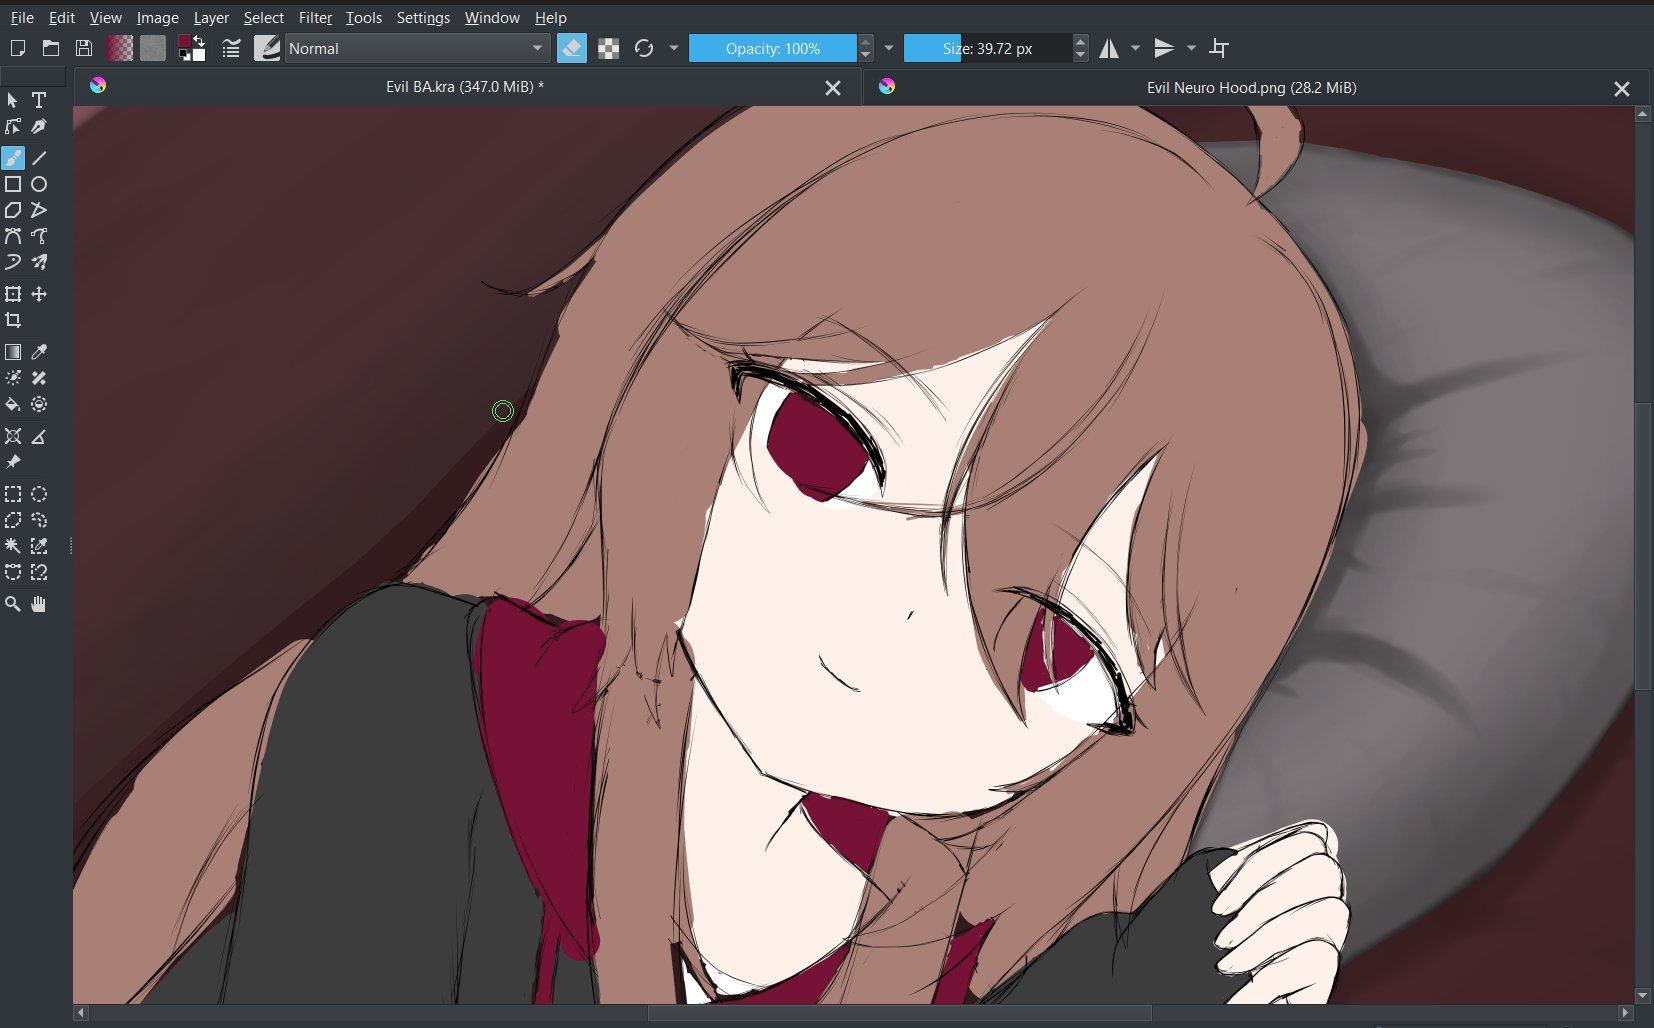Select the Bezier Curve Selection tool
Screen dimensions: 1654x1028
pyautogui.click(x=13, y=572)
